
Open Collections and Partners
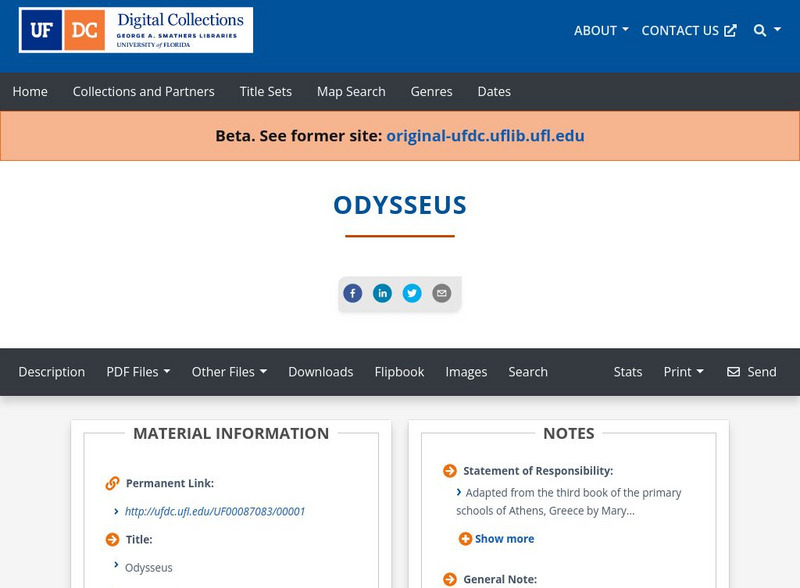pos(143,91)
